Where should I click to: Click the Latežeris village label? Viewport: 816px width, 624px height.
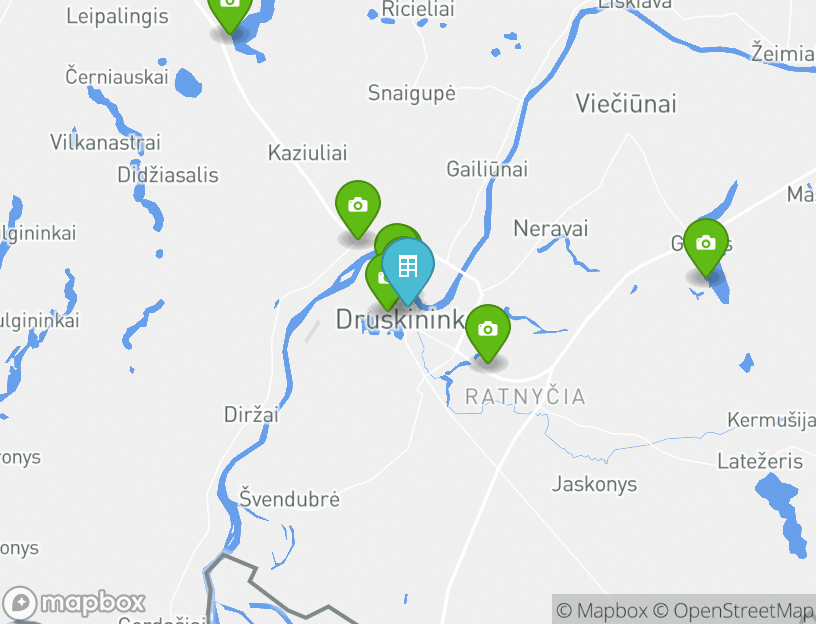click(760, 462)
